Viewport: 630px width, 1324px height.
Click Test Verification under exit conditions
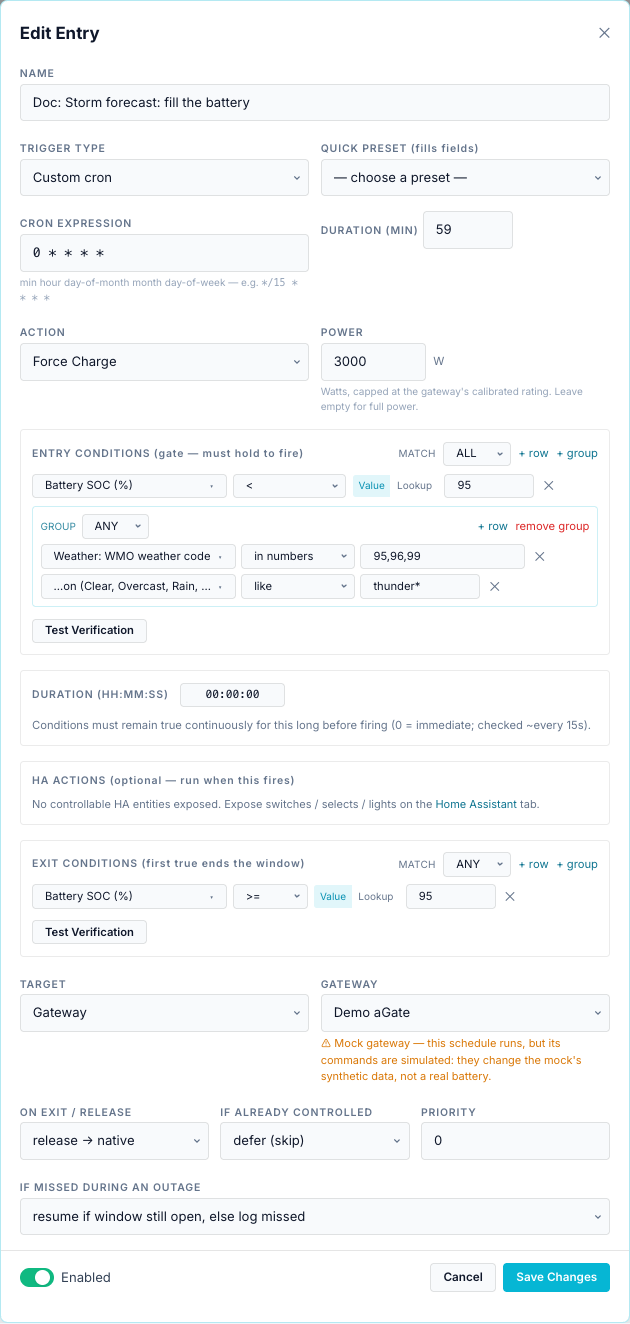click(x=89, y=932)
